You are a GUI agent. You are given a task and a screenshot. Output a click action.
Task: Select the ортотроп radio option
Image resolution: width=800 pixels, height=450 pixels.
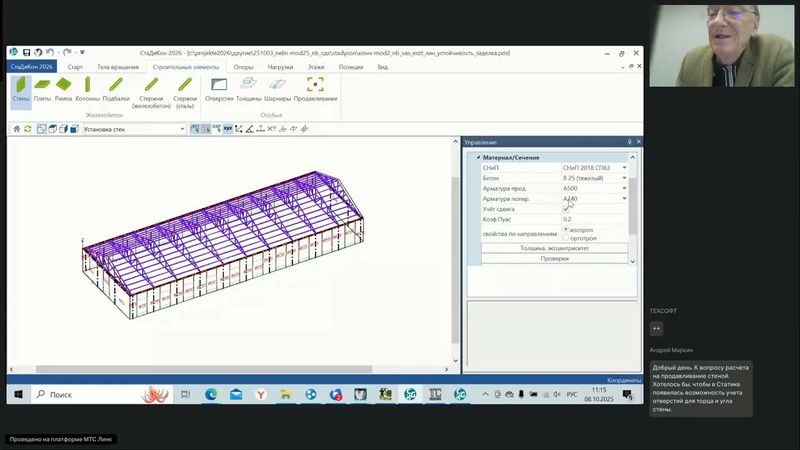(x=566, y=238)
